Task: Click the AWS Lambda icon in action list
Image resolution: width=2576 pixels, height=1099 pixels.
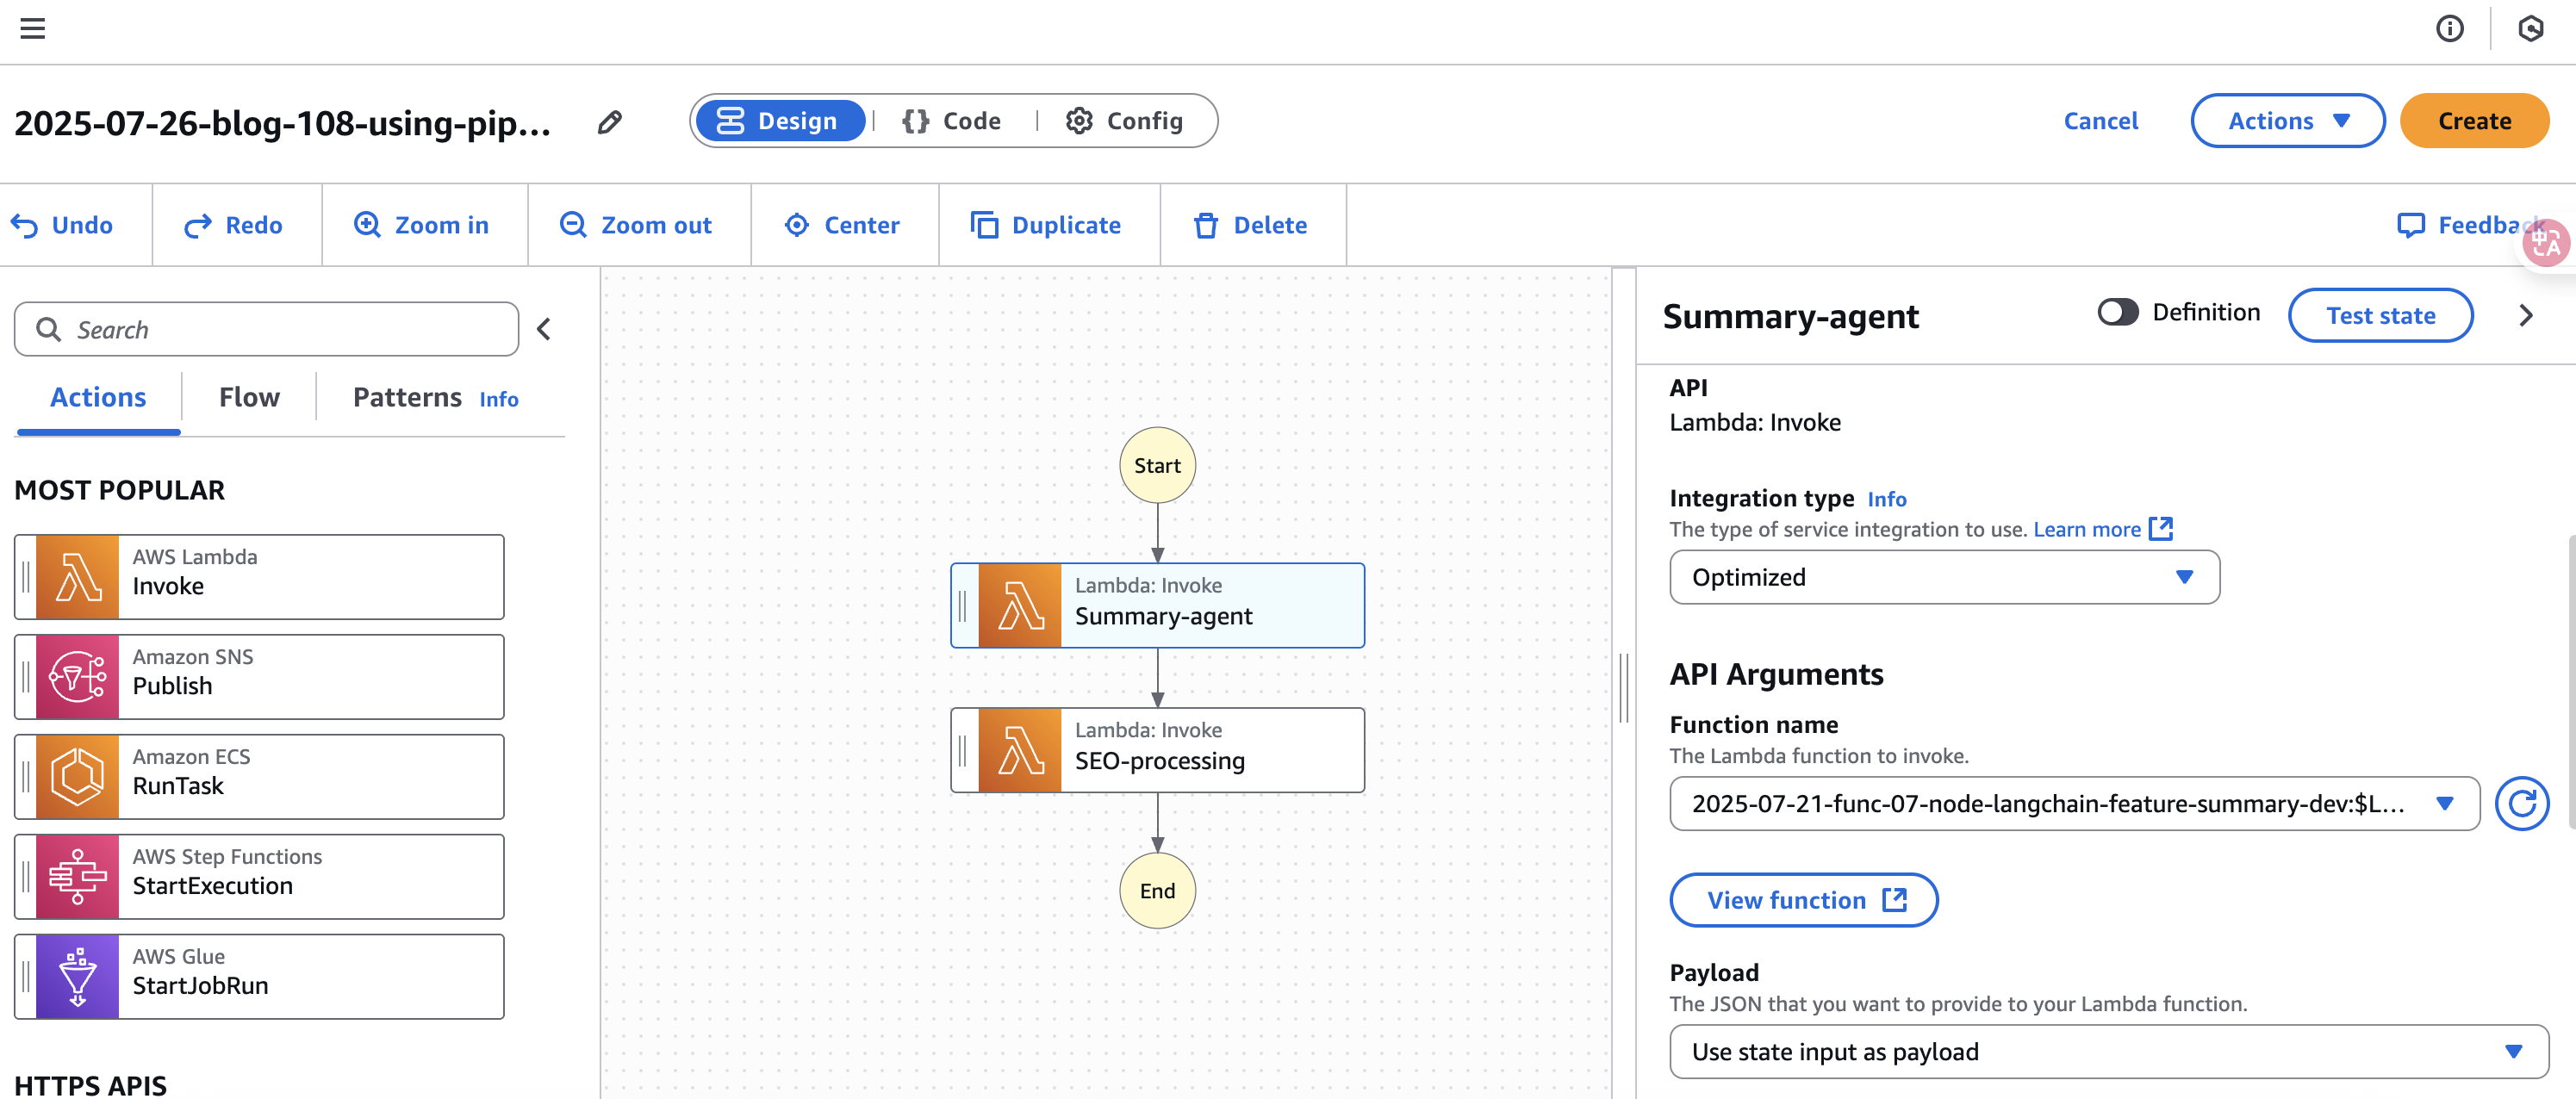Action: [77, 577]
